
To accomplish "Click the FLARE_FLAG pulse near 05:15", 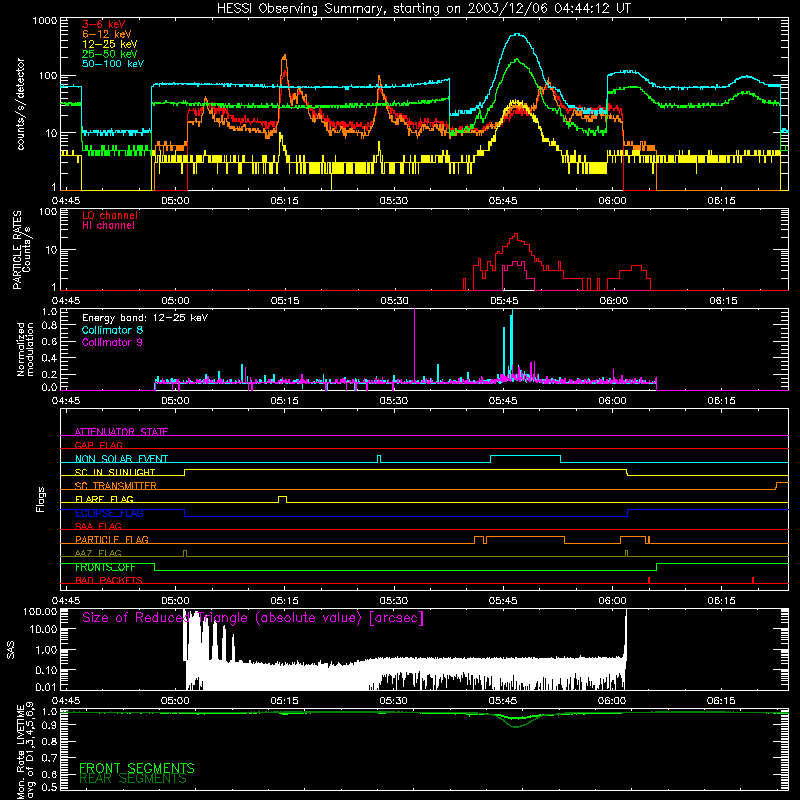I will (x=282, y=499).
